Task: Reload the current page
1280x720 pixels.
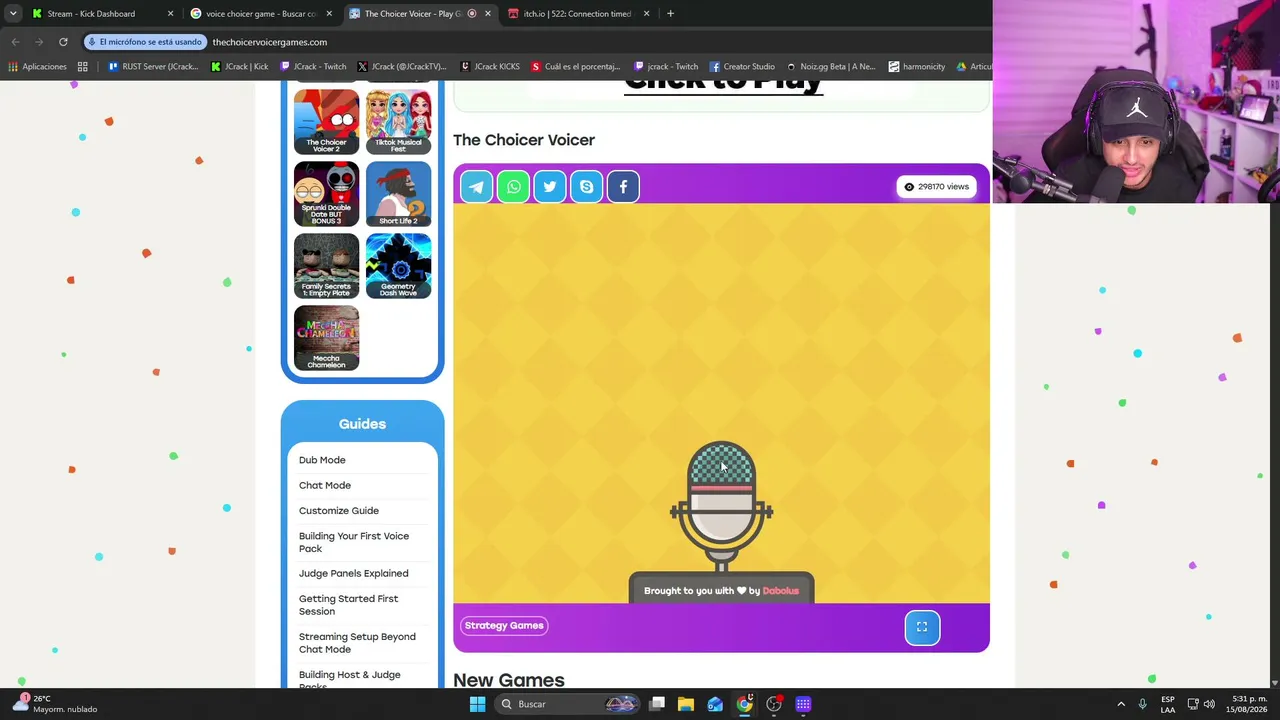Action: pyautogui.click(x=63, y=42)
